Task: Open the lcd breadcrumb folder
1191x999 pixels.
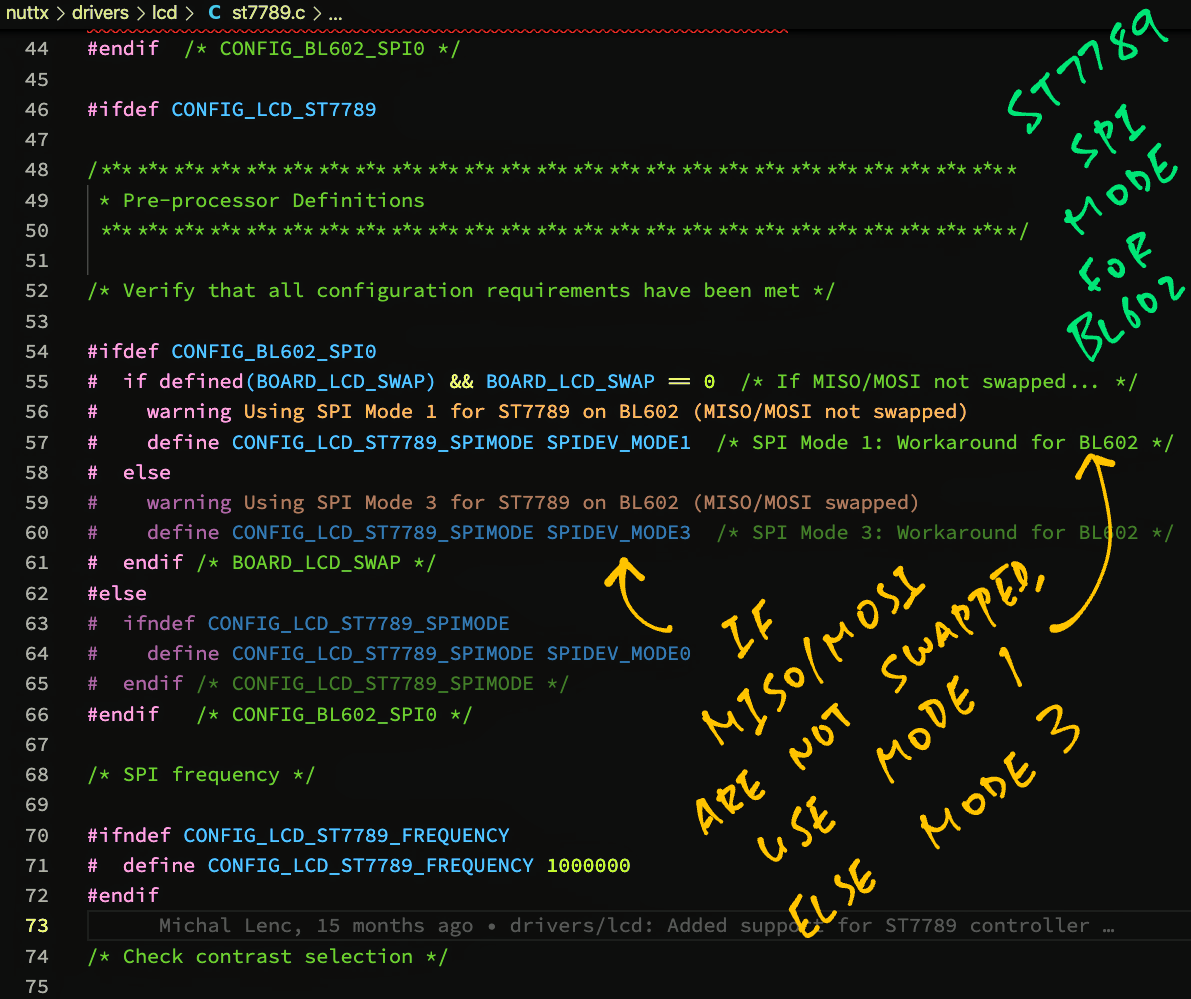Action: (x=165, y=14)
